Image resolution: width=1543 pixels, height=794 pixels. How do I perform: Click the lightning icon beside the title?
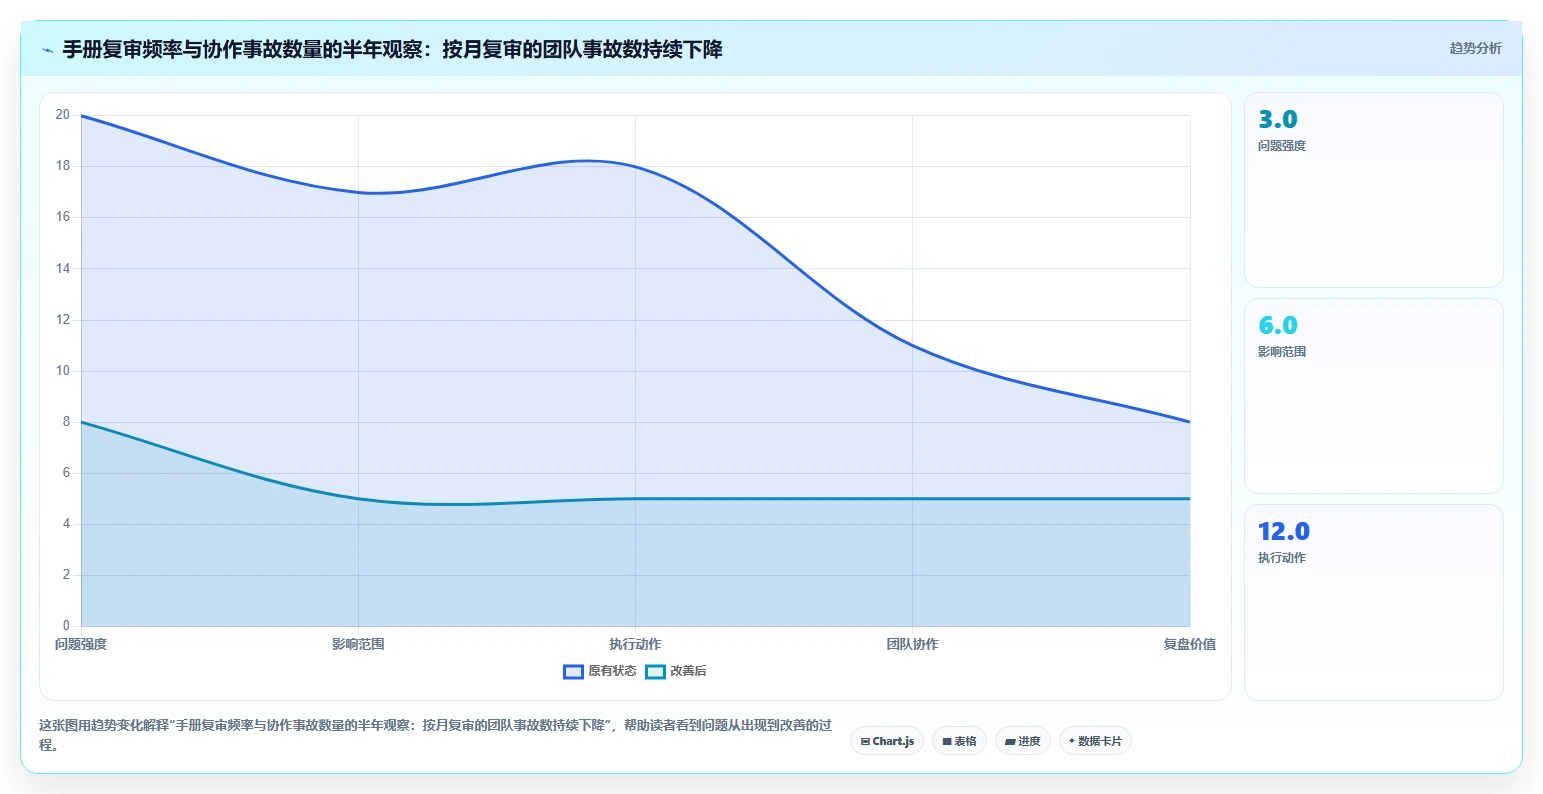[47, 50]
